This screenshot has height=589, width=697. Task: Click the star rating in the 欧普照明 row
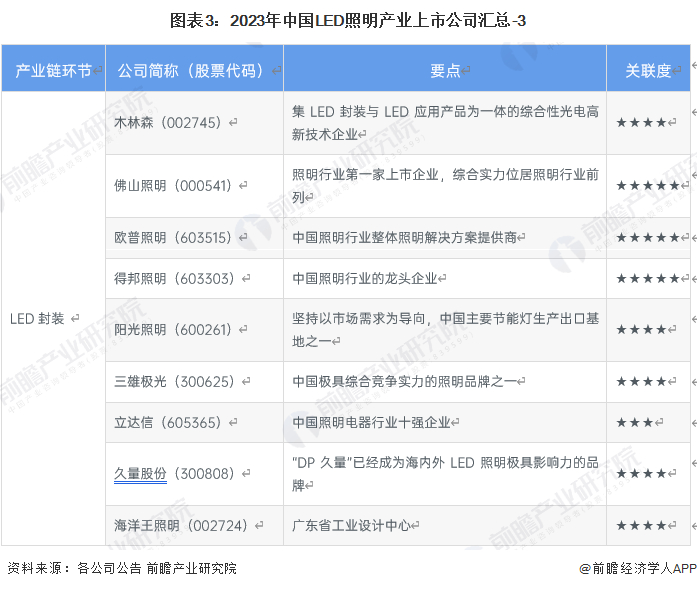click(648, 237)
